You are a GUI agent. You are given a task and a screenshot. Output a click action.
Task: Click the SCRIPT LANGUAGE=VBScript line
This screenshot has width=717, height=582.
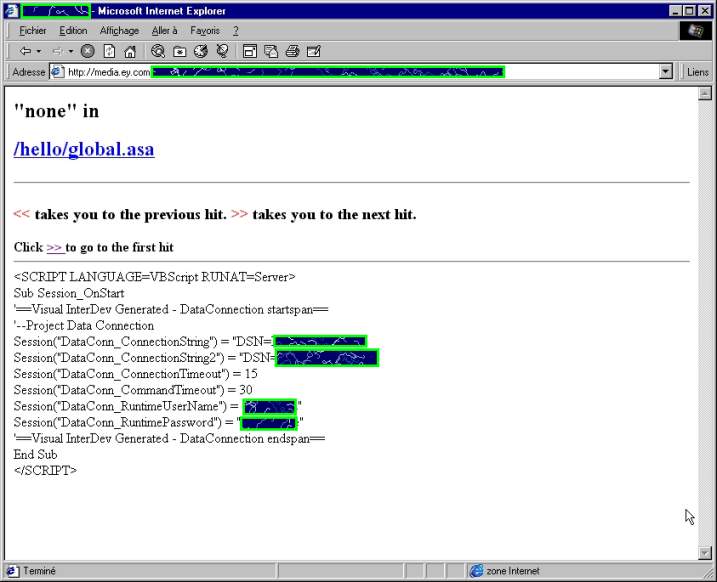pyautogui.click(x=155, y=277)
